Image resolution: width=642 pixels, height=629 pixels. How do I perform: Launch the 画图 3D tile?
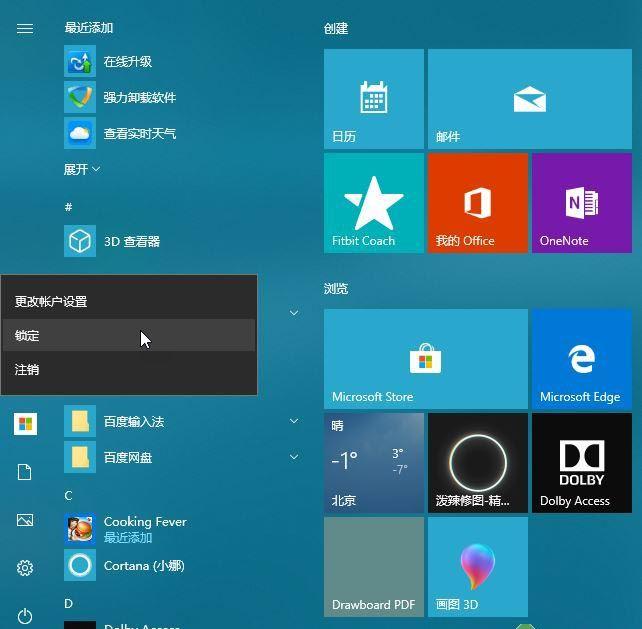(478, 567)
